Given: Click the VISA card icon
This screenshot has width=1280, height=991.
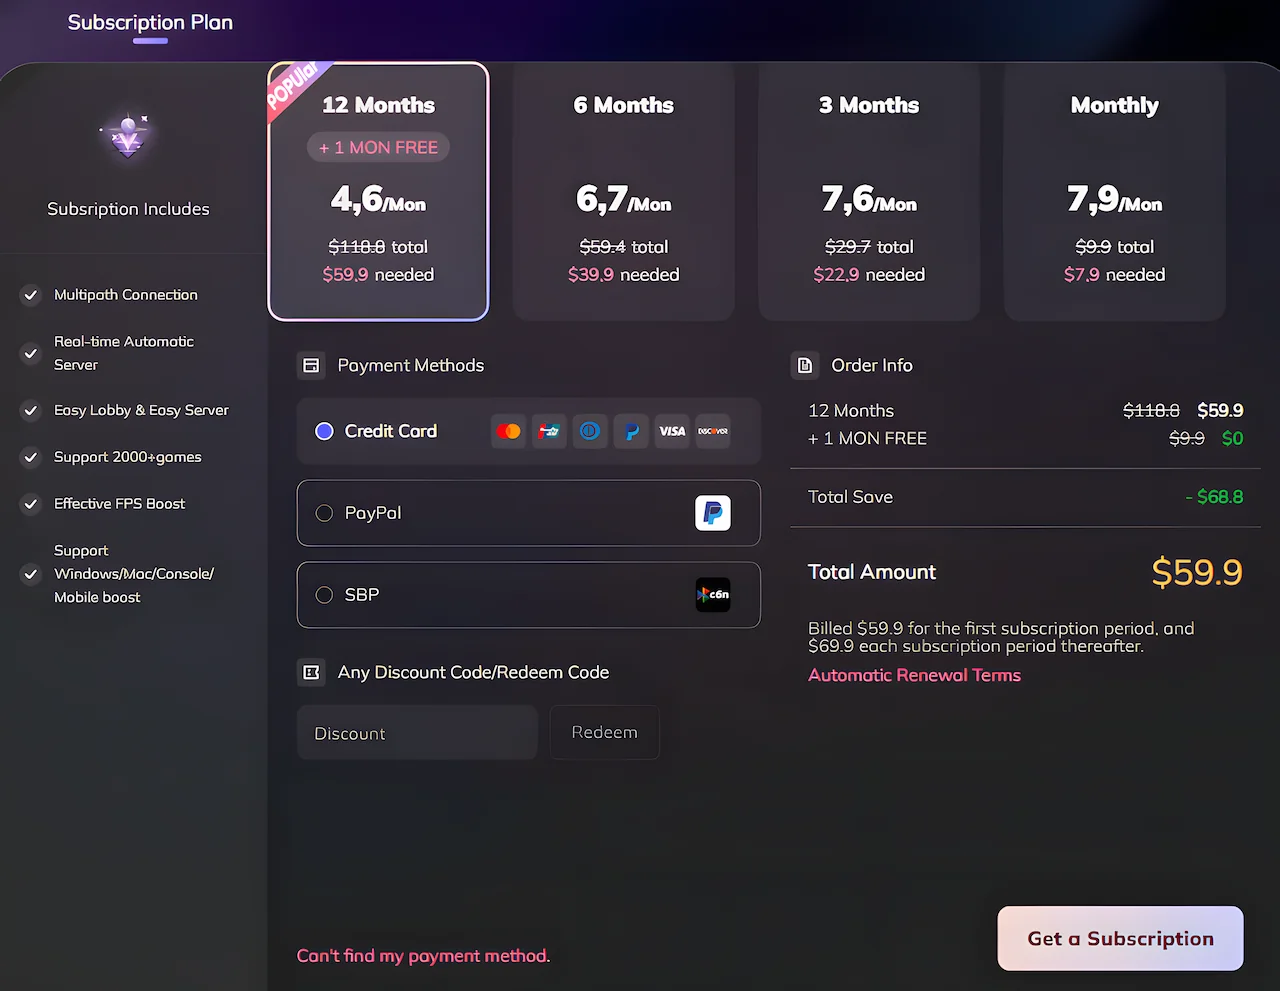Looking at the screenshot, I should [672, 431].
